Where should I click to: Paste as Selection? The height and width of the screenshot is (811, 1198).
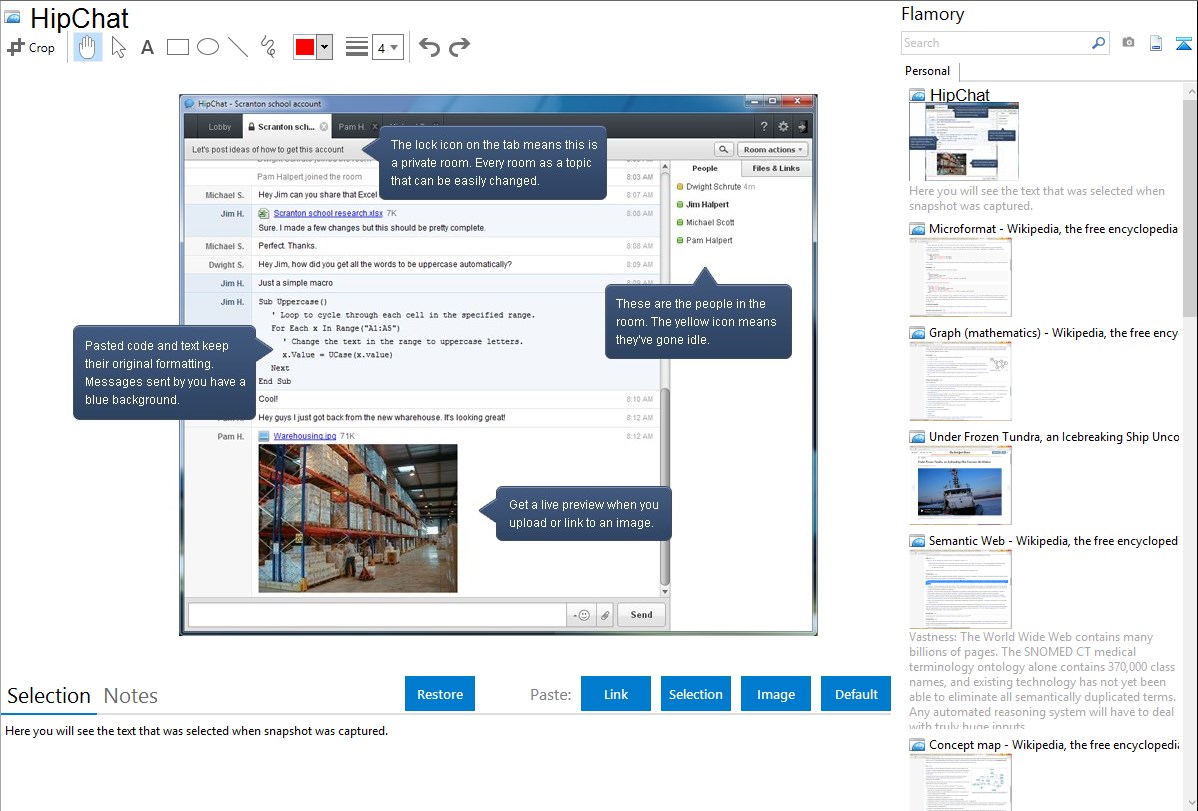coord(696,694)
